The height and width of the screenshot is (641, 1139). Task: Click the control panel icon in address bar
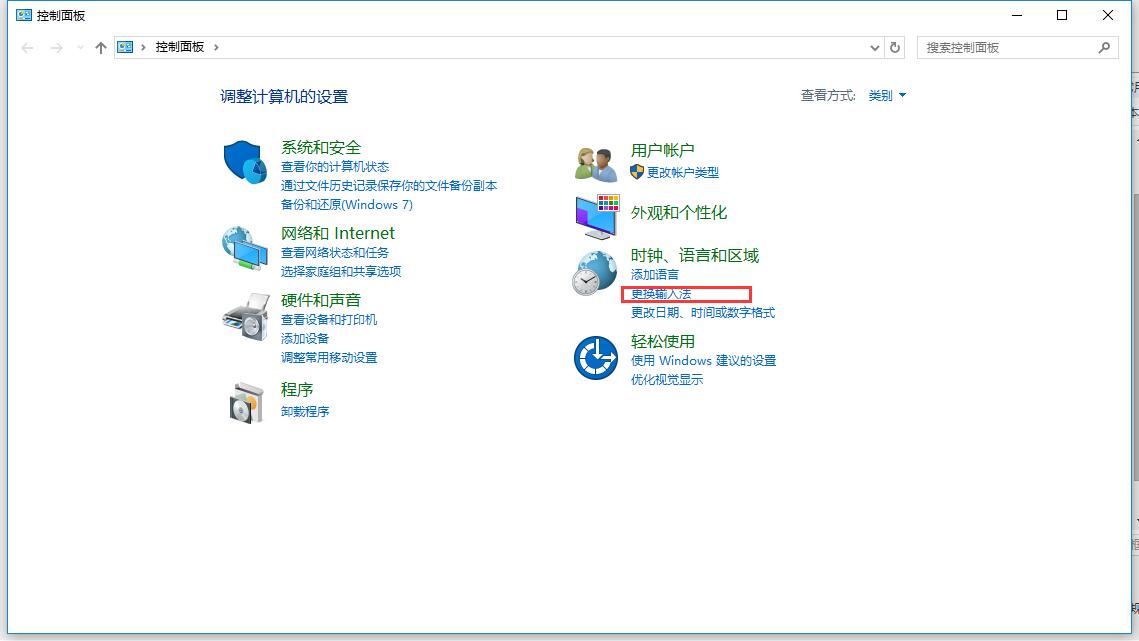(x=125, y=47)
